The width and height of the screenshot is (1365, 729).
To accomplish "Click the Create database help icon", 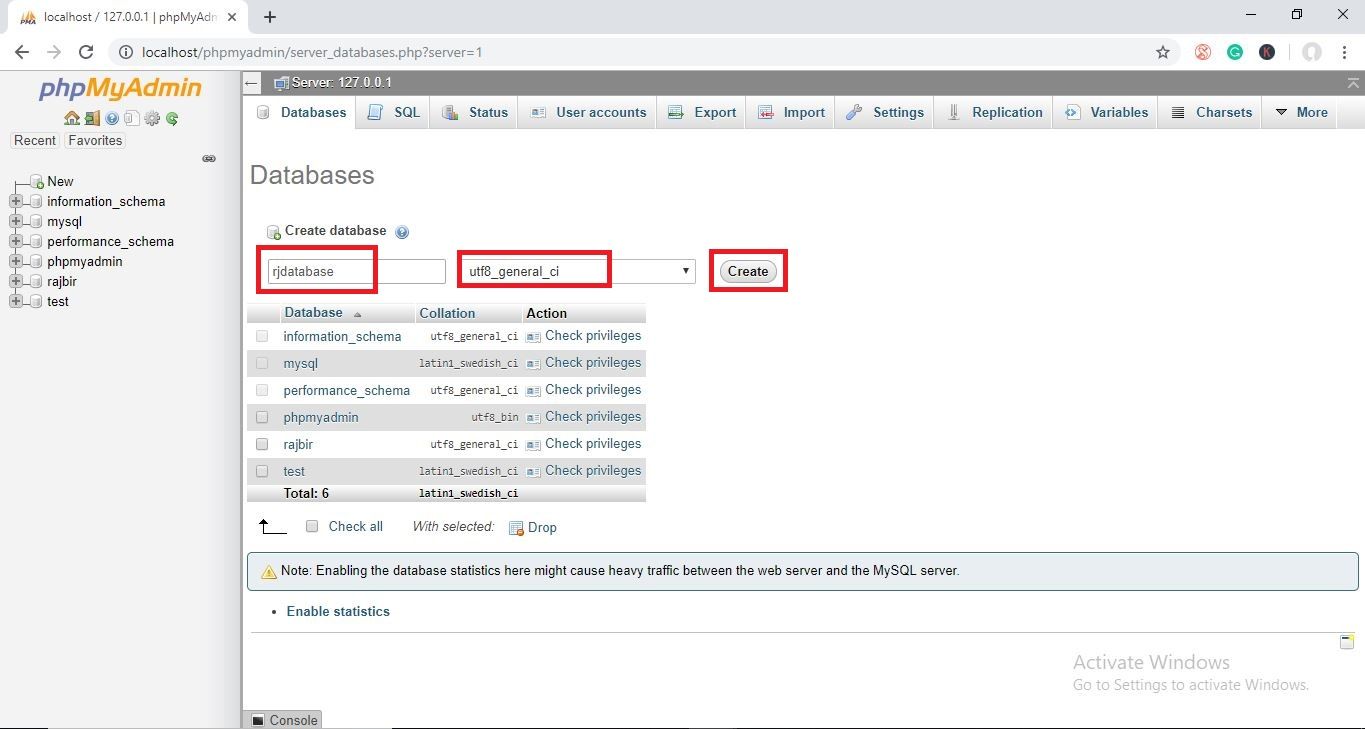I will (x=402, y=232).
